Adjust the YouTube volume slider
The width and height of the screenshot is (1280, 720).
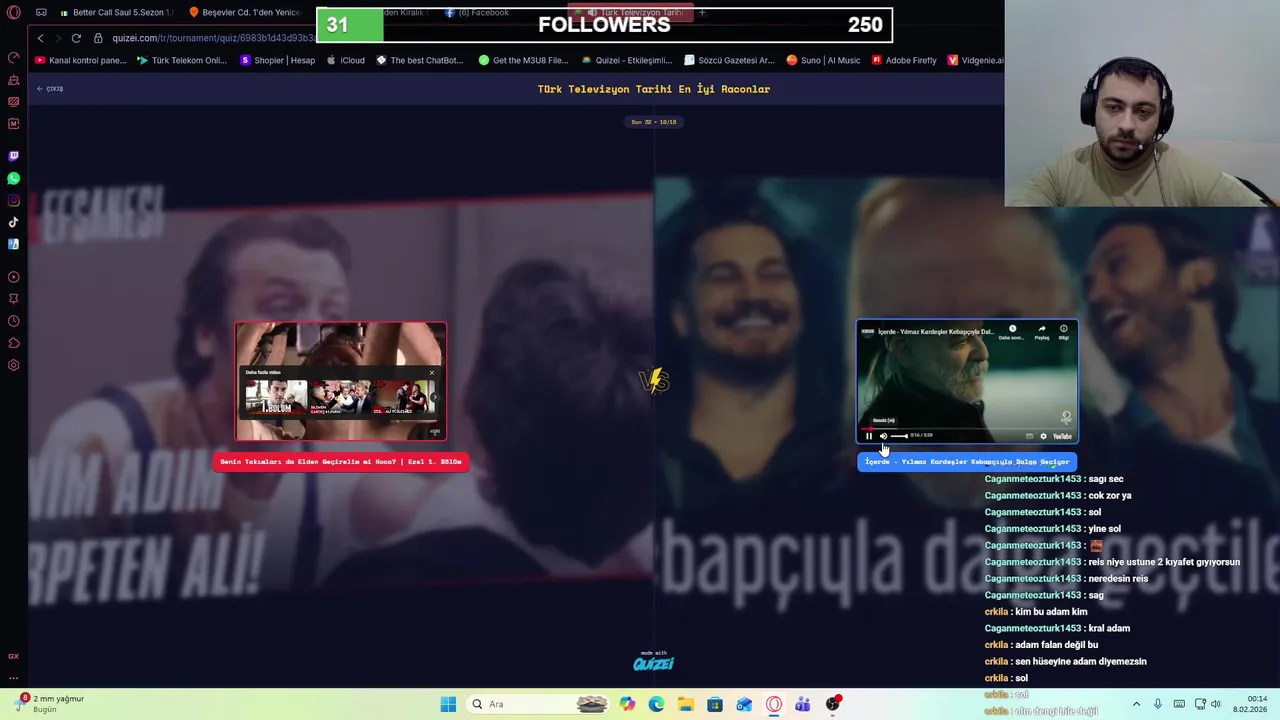[x=899, y=436]
